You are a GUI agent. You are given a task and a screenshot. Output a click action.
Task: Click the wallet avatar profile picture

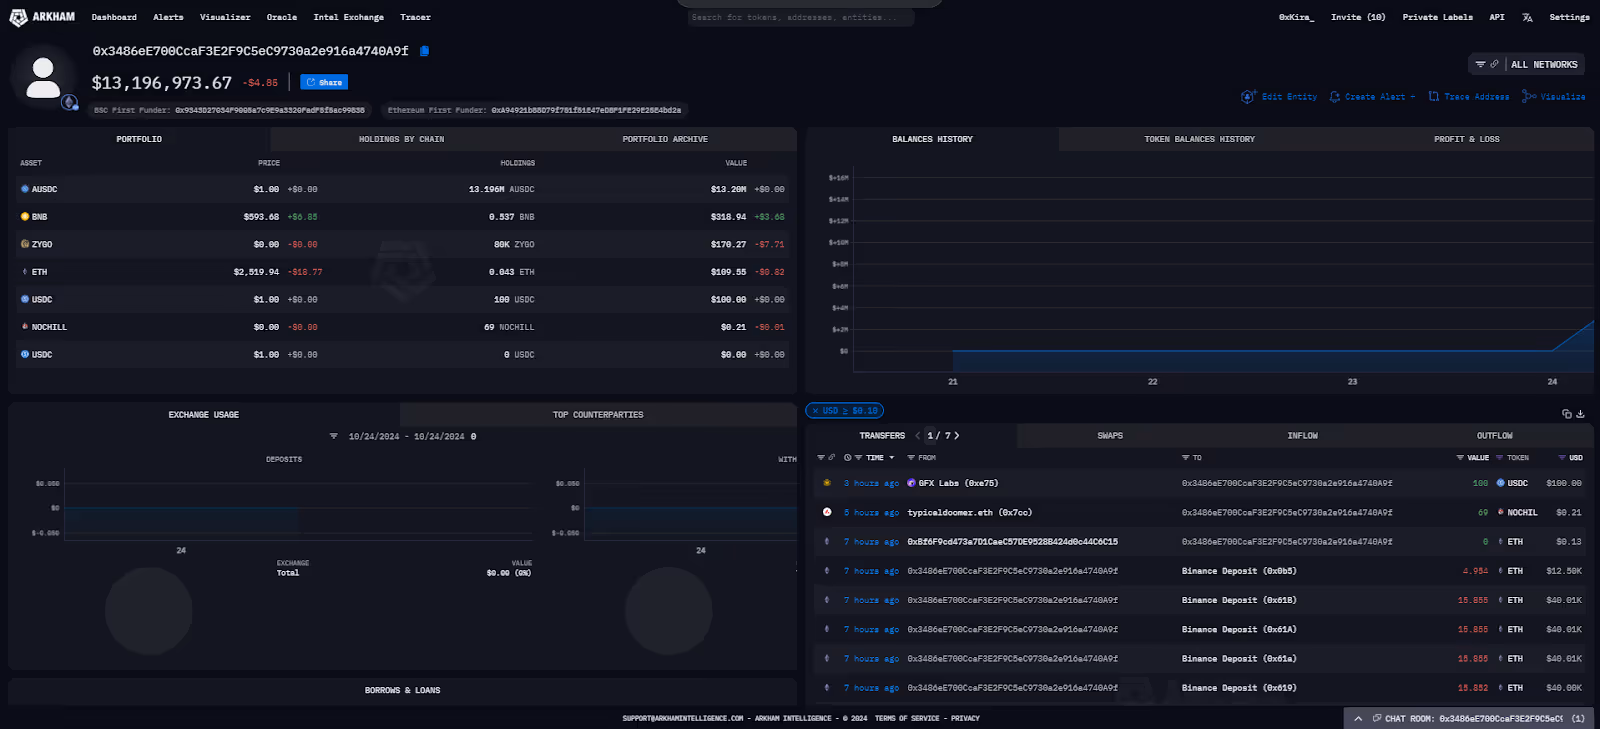coord(43,78)
